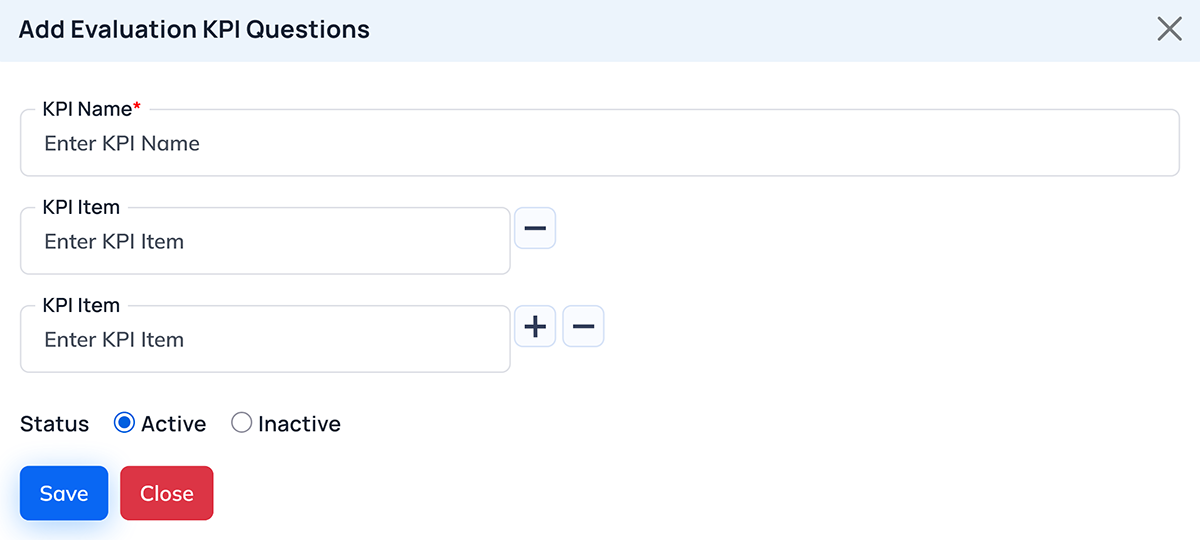Image resolution: width=1200 pixels, height=540 pixels.
Task: Click the second "KPI Item" field label
Action: click(81, 305)
